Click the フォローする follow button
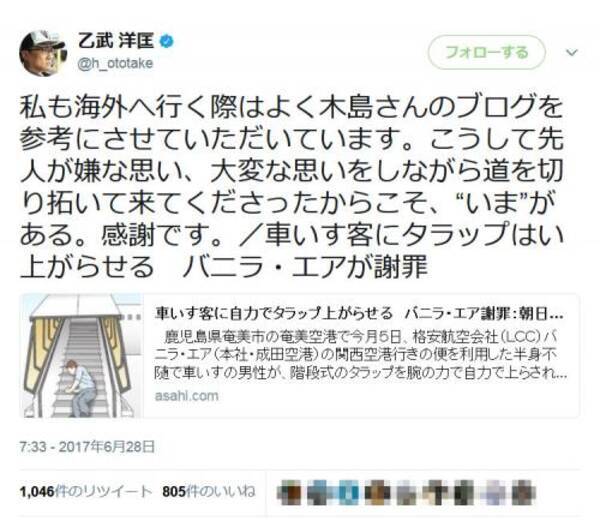 pos(486,52)
